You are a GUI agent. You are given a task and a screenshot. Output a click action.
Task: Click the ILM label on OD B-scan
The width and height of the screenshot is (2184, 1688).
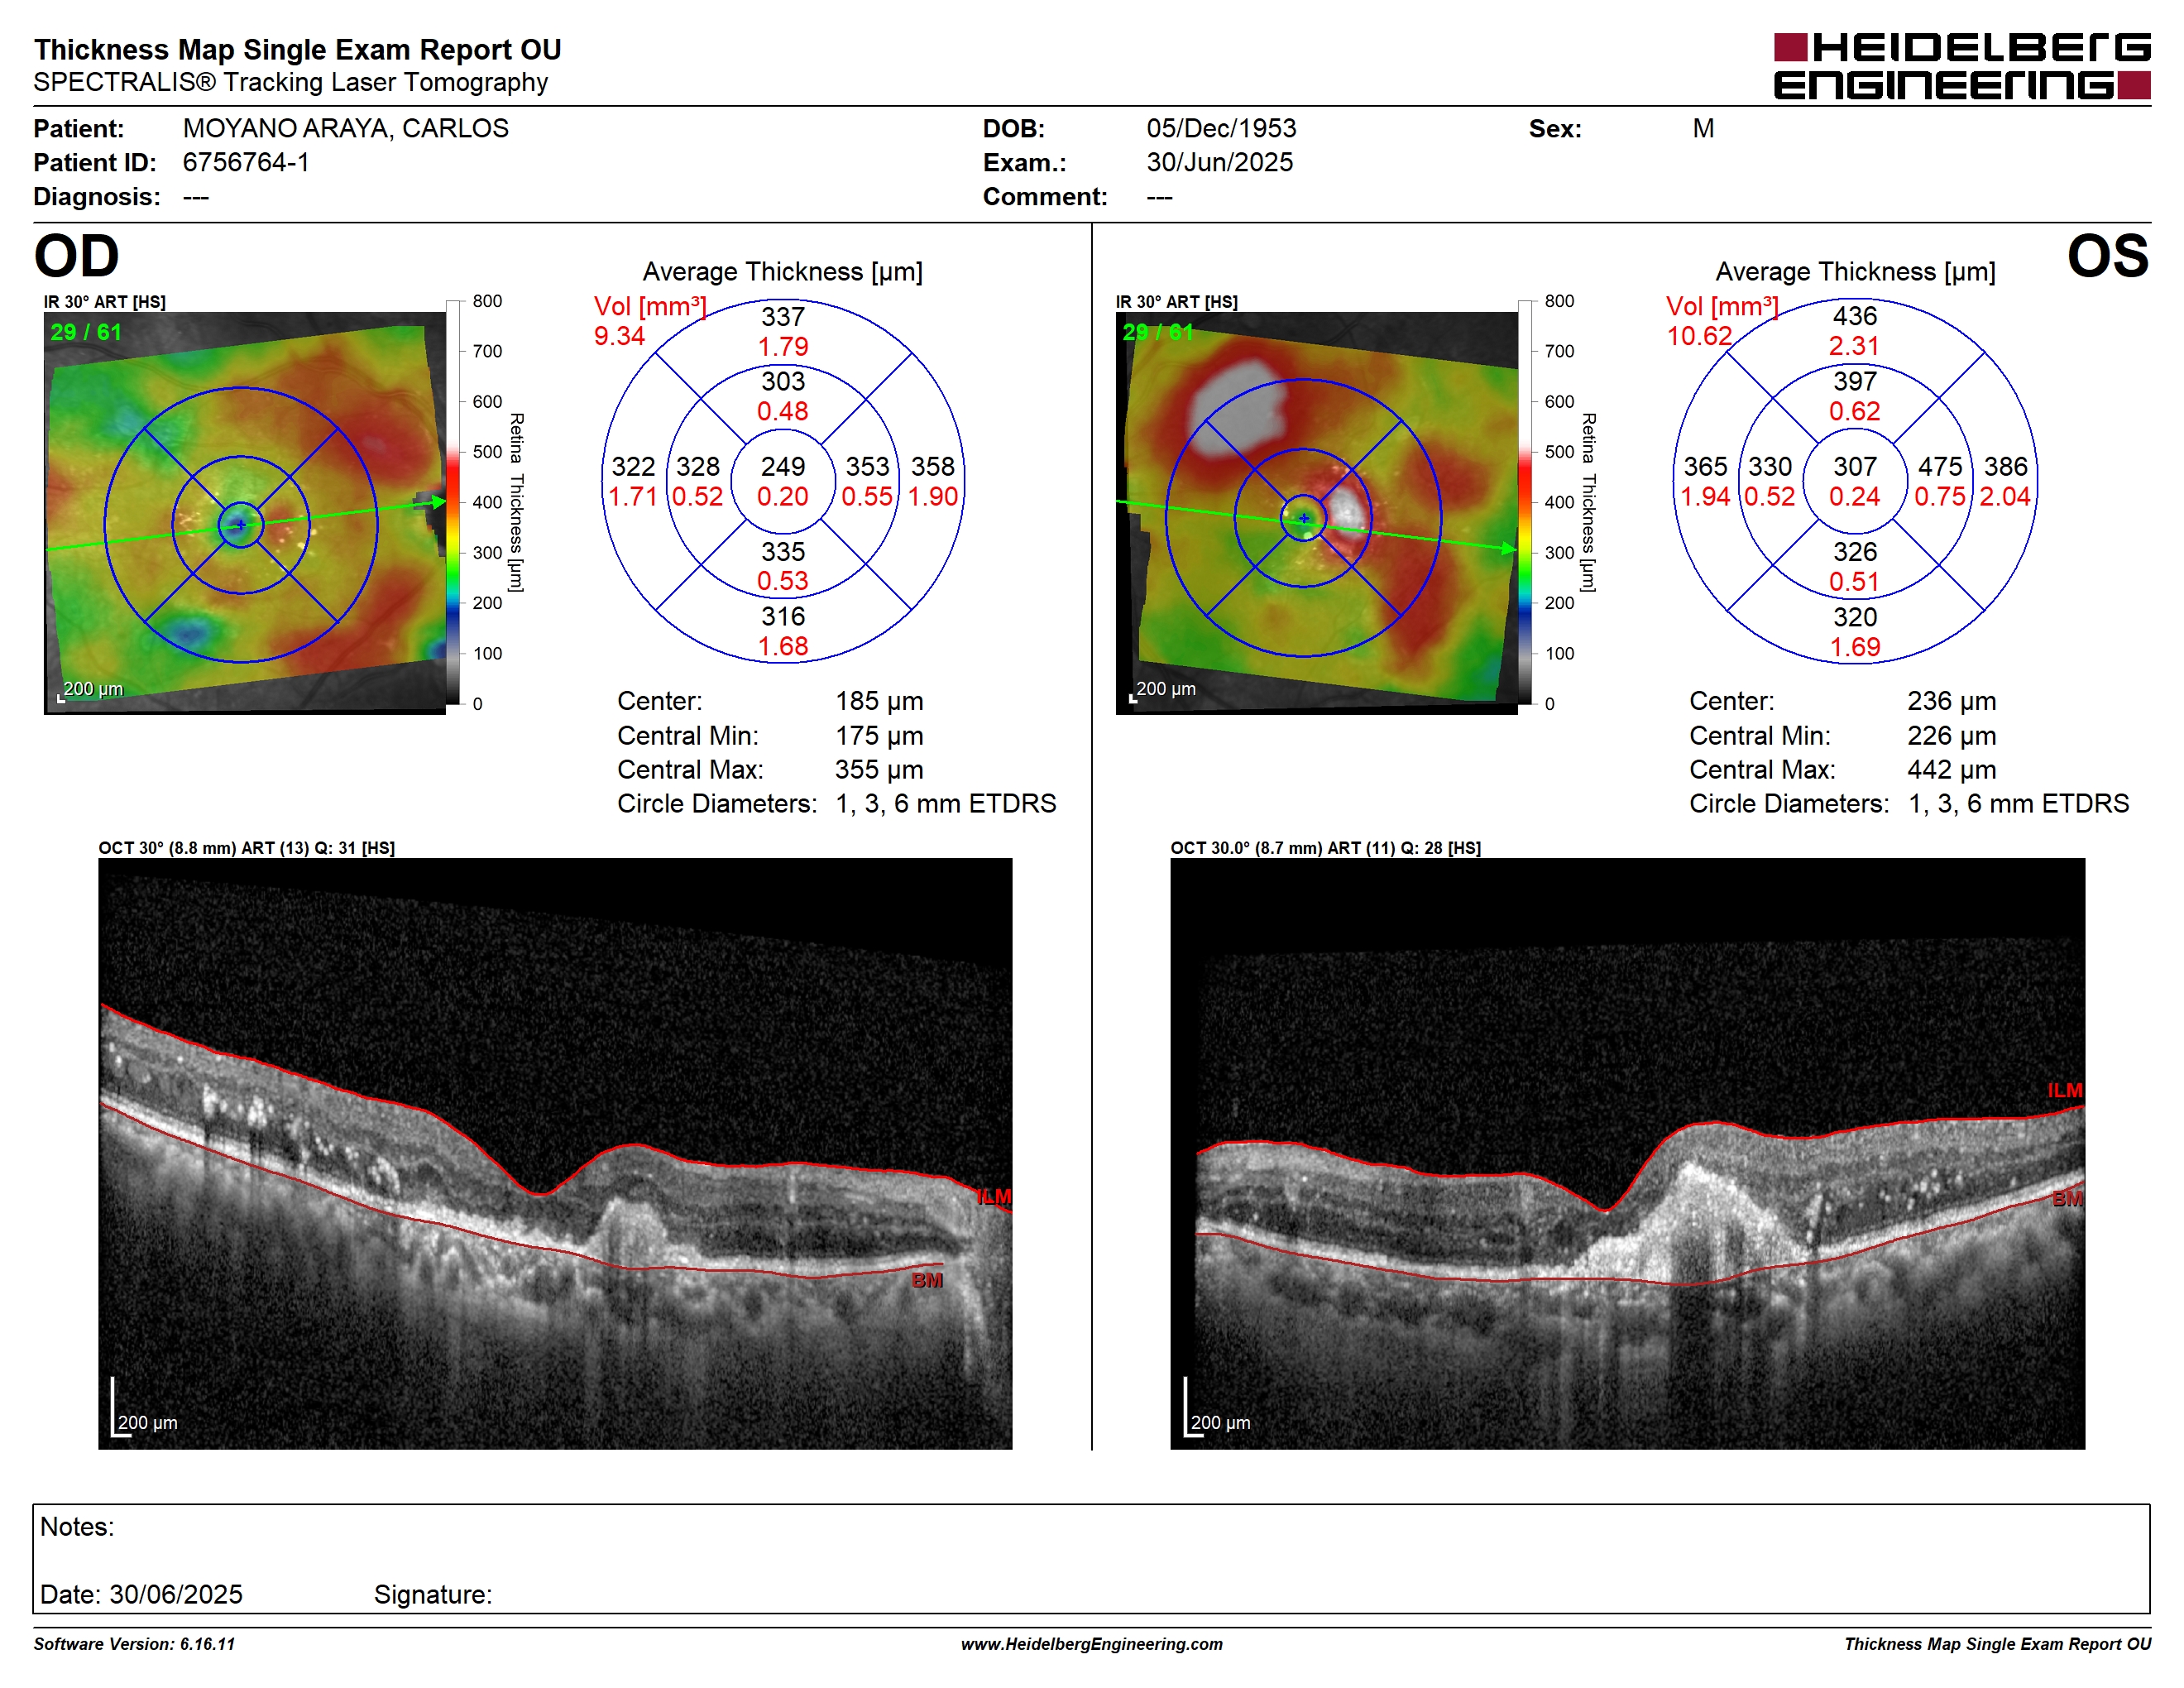tap(994, 1196)
